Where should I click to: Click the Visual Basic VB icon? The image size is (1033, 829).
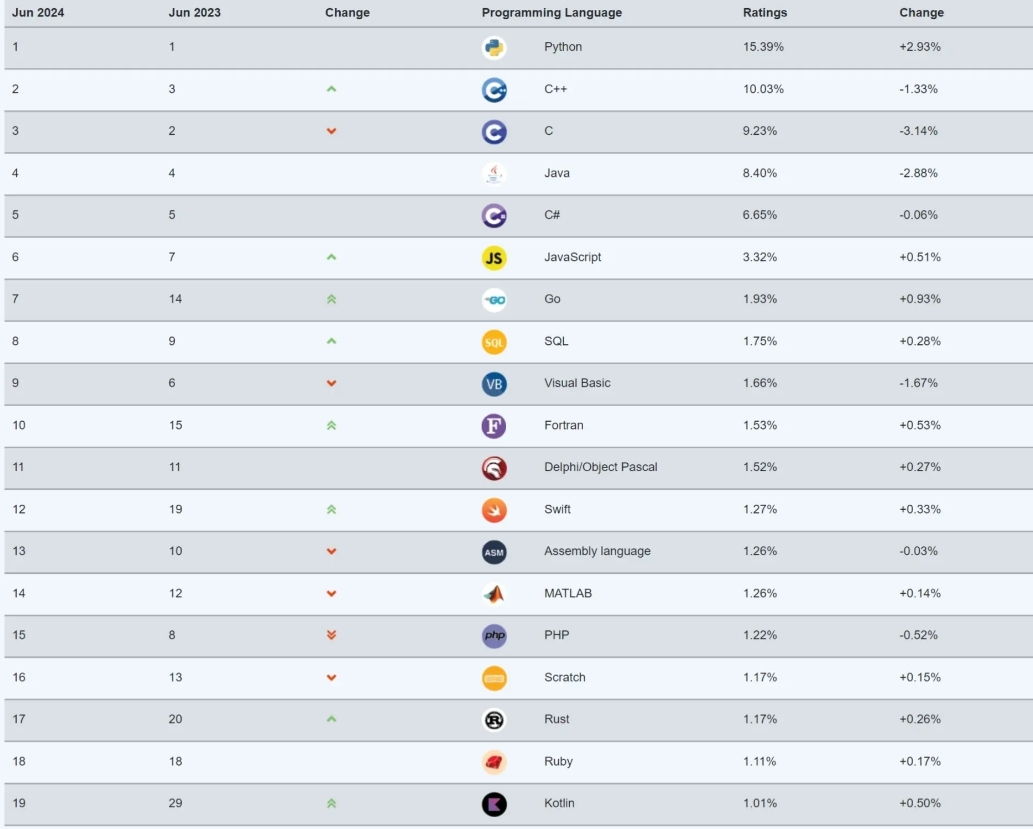(493, 384)
